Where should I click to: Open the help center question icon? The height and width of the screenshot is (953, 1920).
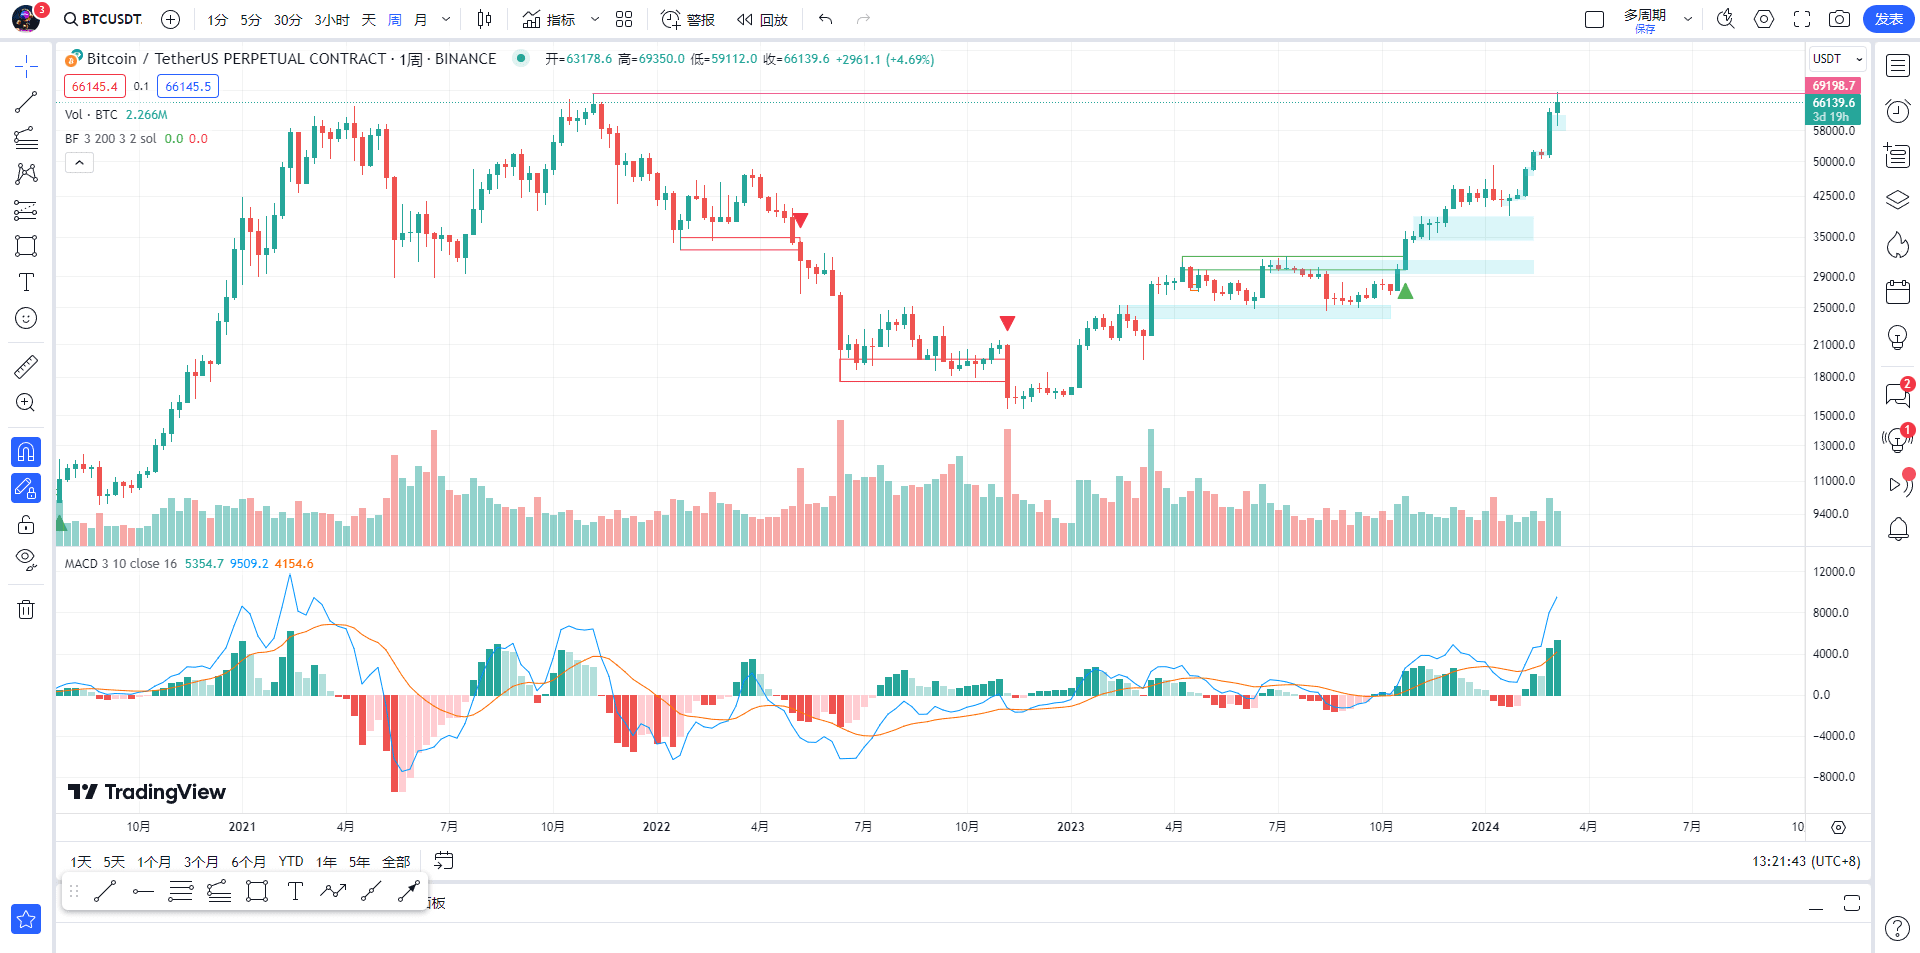coord(1897,929)
